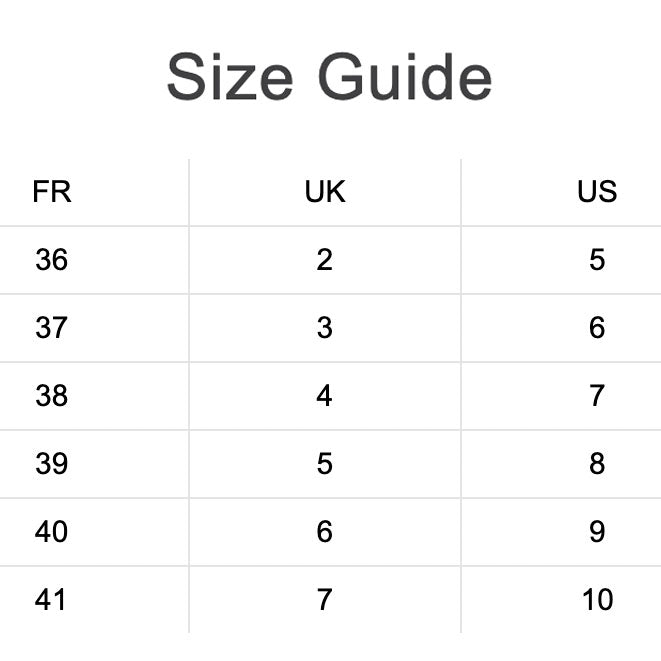
Task: Click UK size 3 cell
Action: [x=325, y=328]
